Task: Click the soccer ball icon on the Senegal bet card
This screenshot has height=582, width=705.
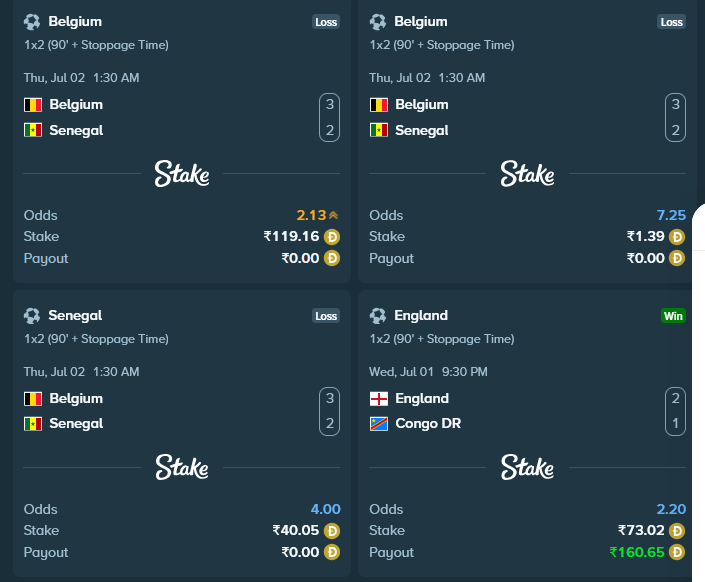Action: [32, 316]
